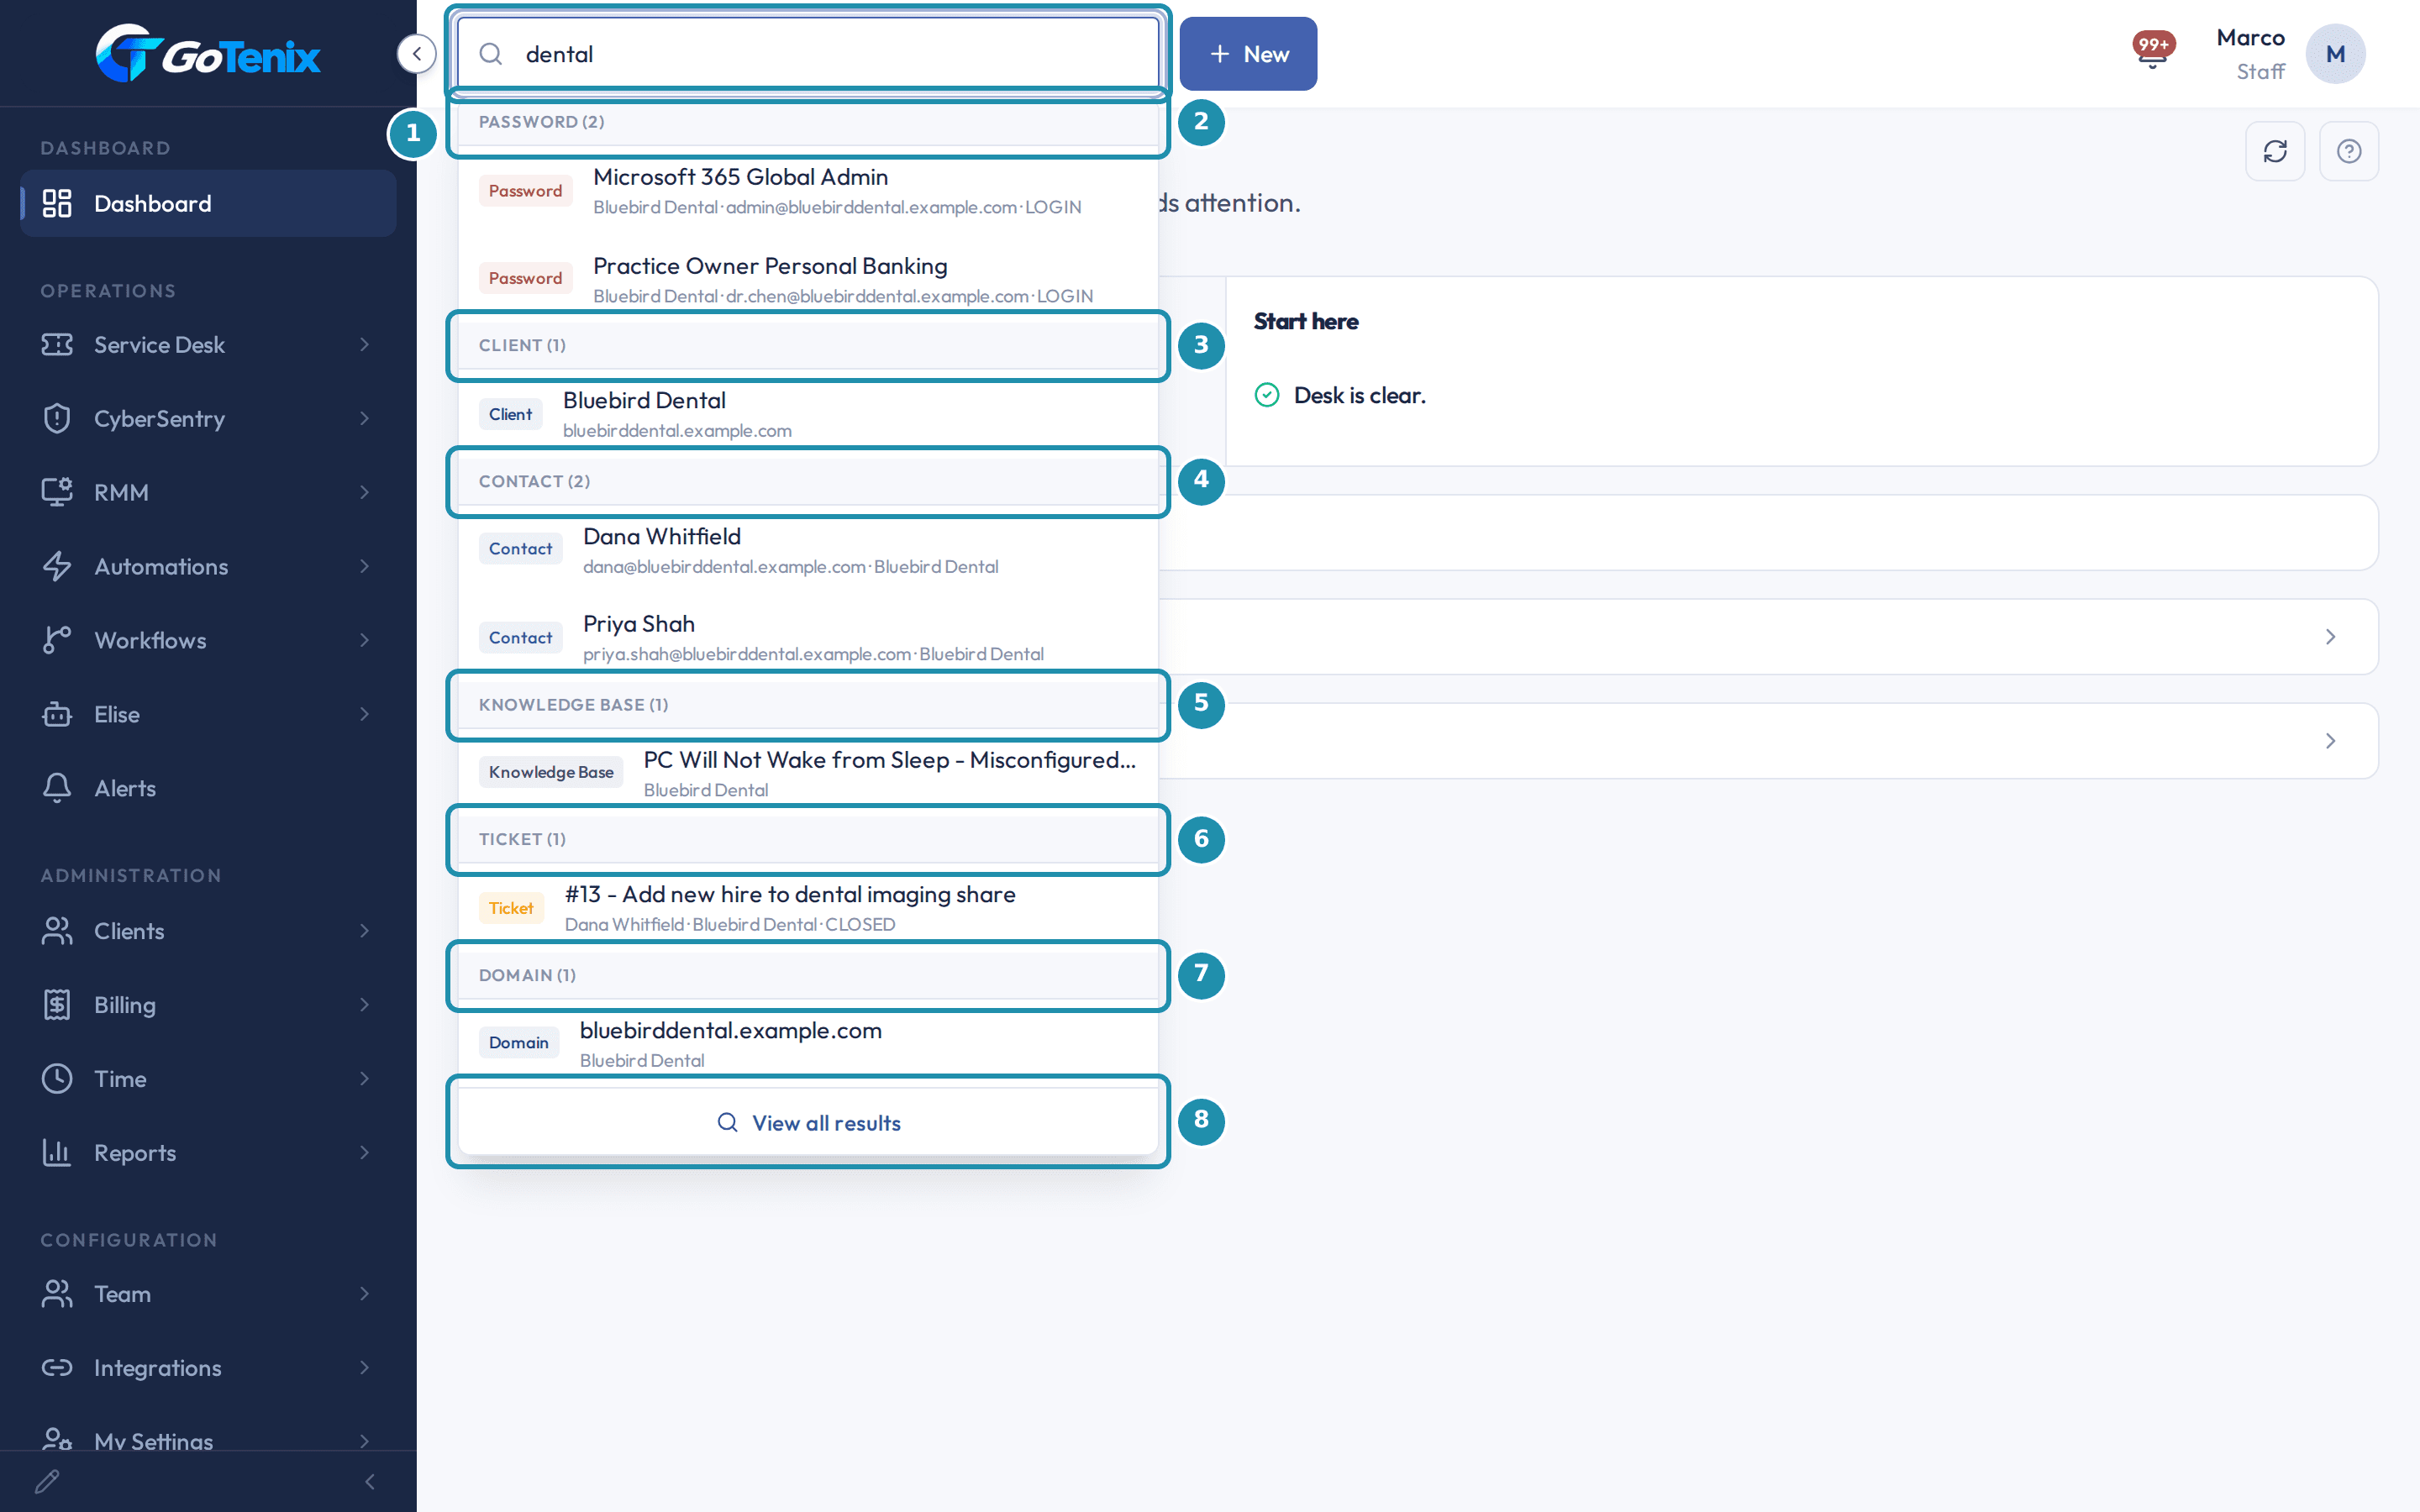Click the Billing receipt icon
This screenshot has height=1512, width=2420.
pyautogui.click(x=57, y=1004)
